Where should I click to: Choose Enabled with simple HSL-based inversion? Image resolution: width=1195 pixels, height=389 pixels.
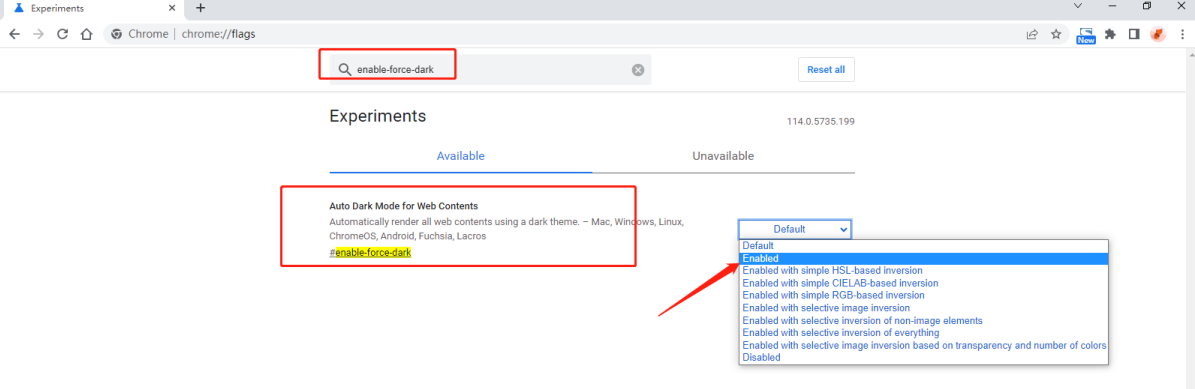pyautogui.click(x=924, y=271)
